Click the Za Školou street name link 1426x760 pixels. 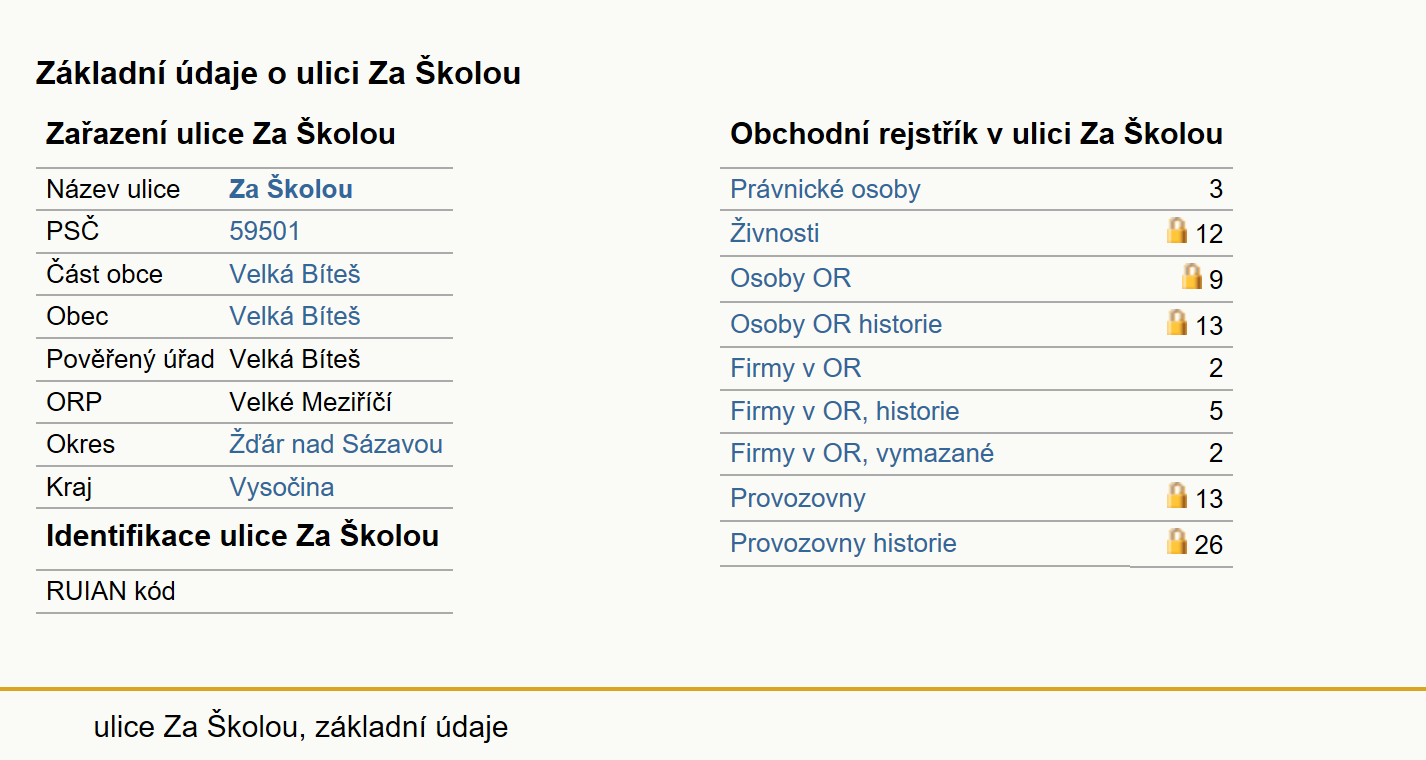point(291,189)
